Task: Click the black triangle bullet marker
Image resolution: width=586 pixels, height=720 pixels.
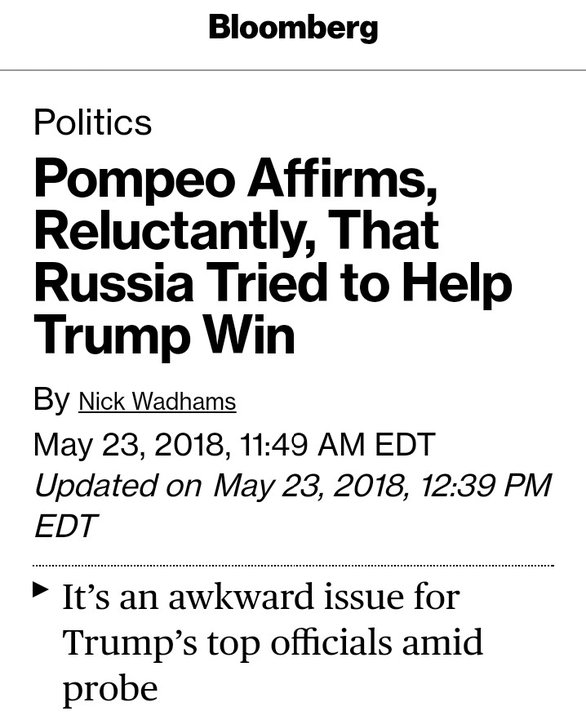Action: coord(41,589)
